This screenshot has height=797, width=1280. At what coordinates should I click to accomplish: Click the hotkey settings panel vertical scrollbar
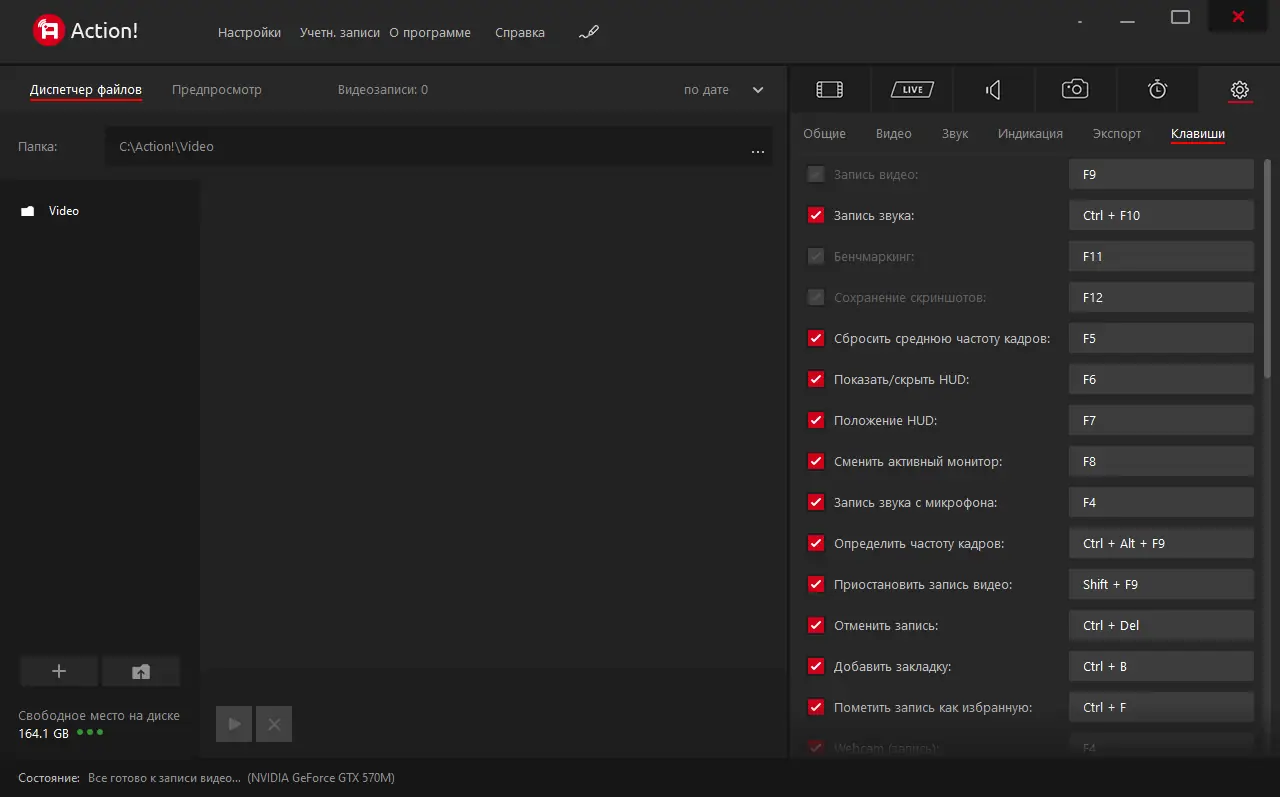(1268, 268)
